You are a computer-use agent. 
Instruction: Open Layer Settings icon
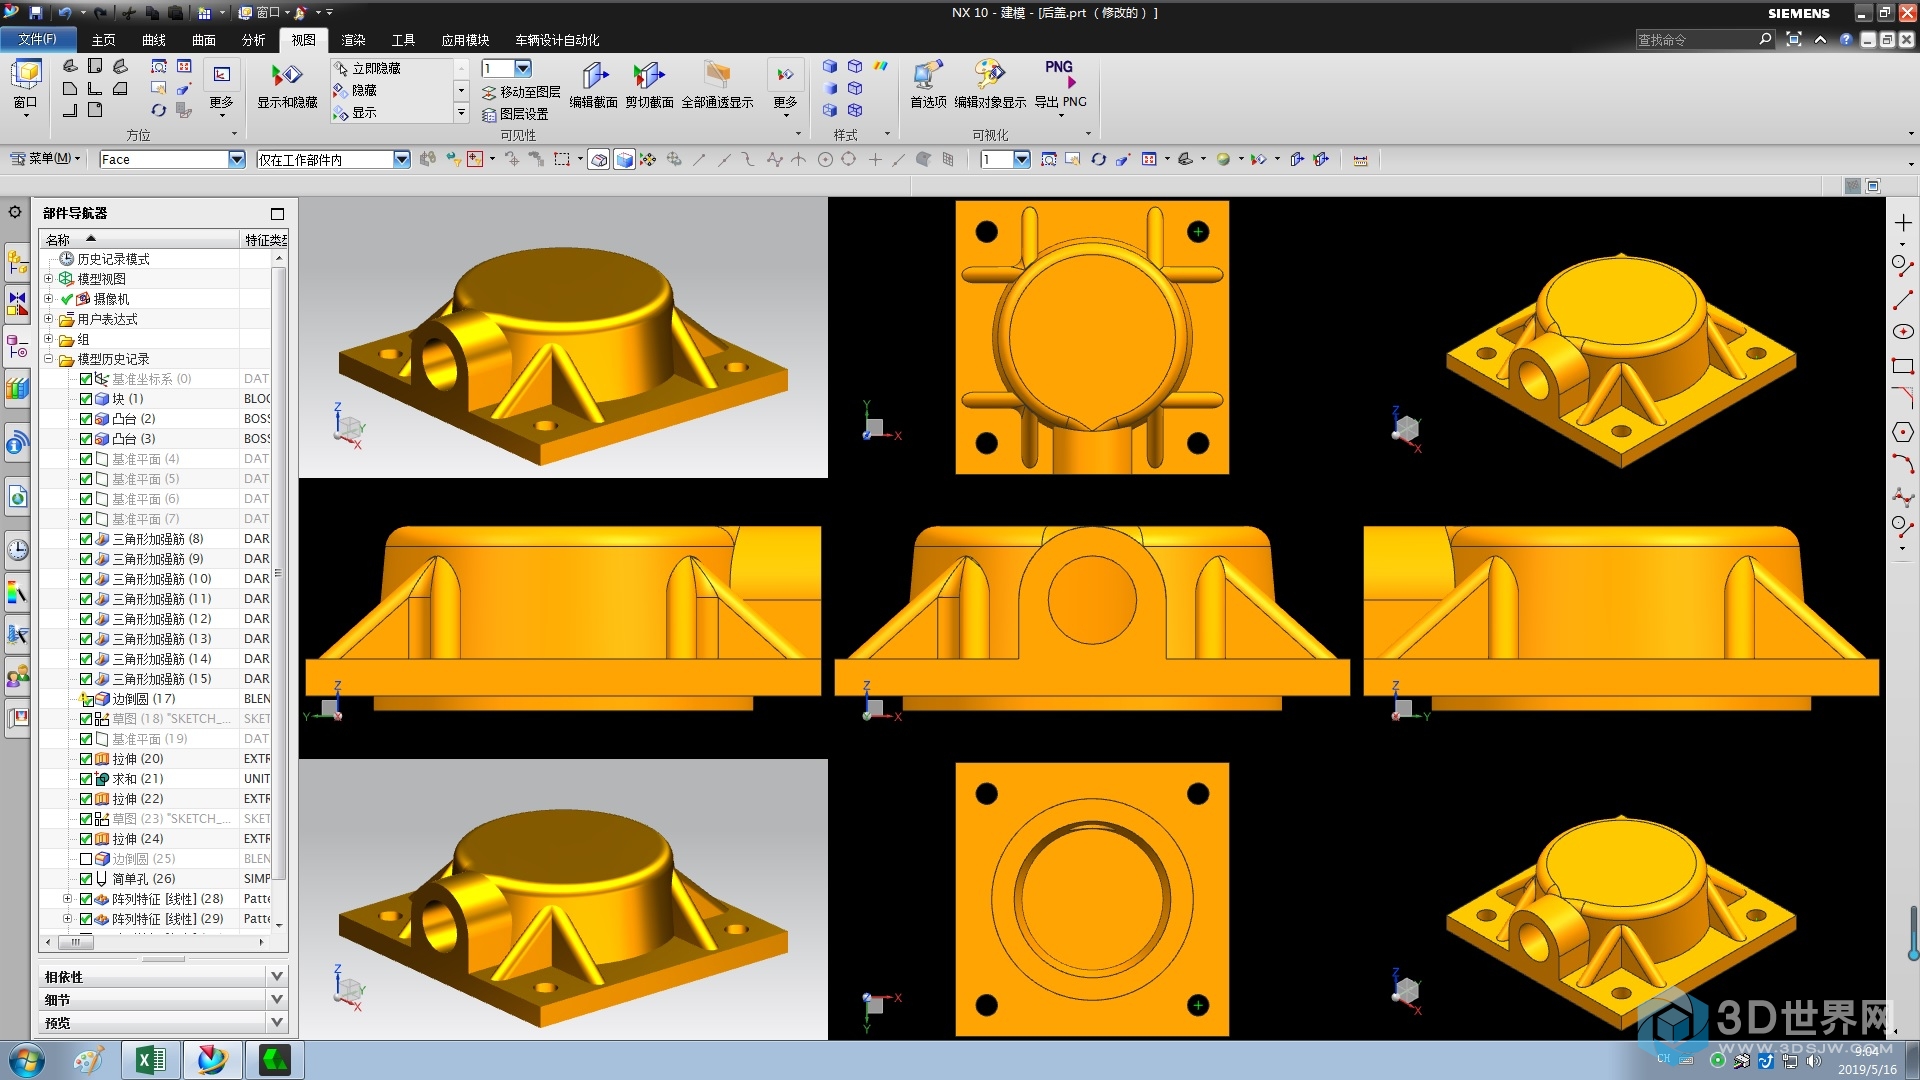tap(489, 114)
